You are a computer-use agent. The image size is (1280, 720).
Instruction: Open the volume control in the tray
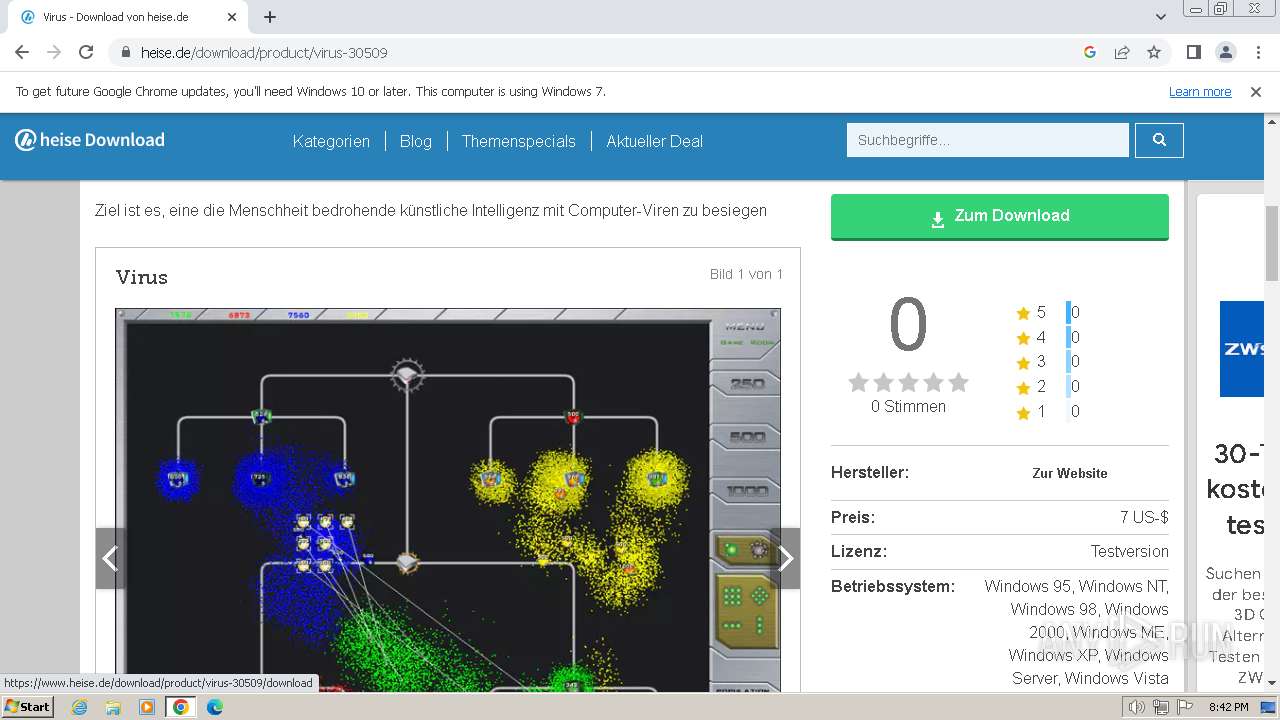(1137, 707)
